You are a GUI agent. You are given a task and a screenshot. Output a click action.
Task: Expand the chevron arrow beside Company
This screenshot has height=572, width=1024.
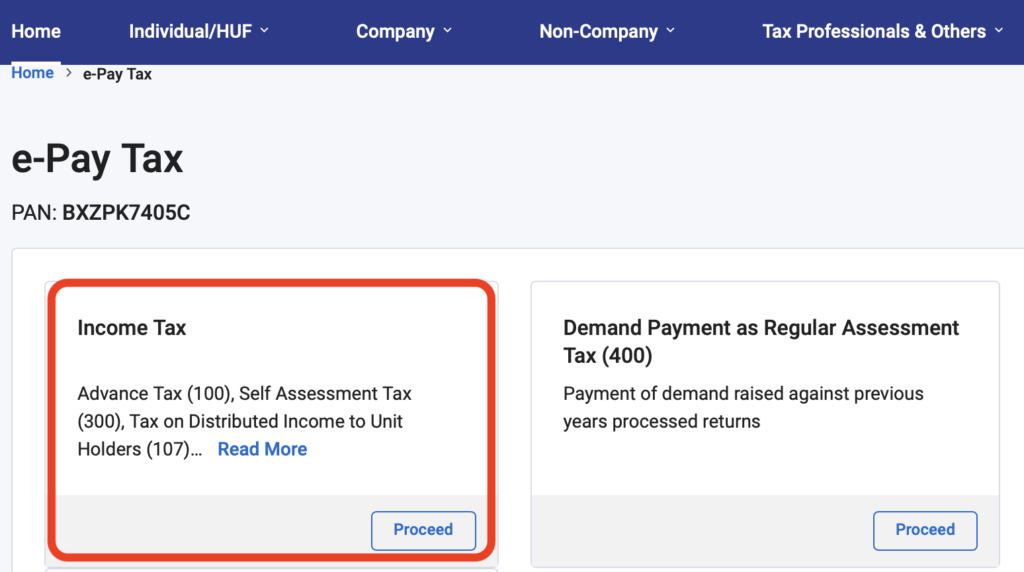click(x=447, y=31)
